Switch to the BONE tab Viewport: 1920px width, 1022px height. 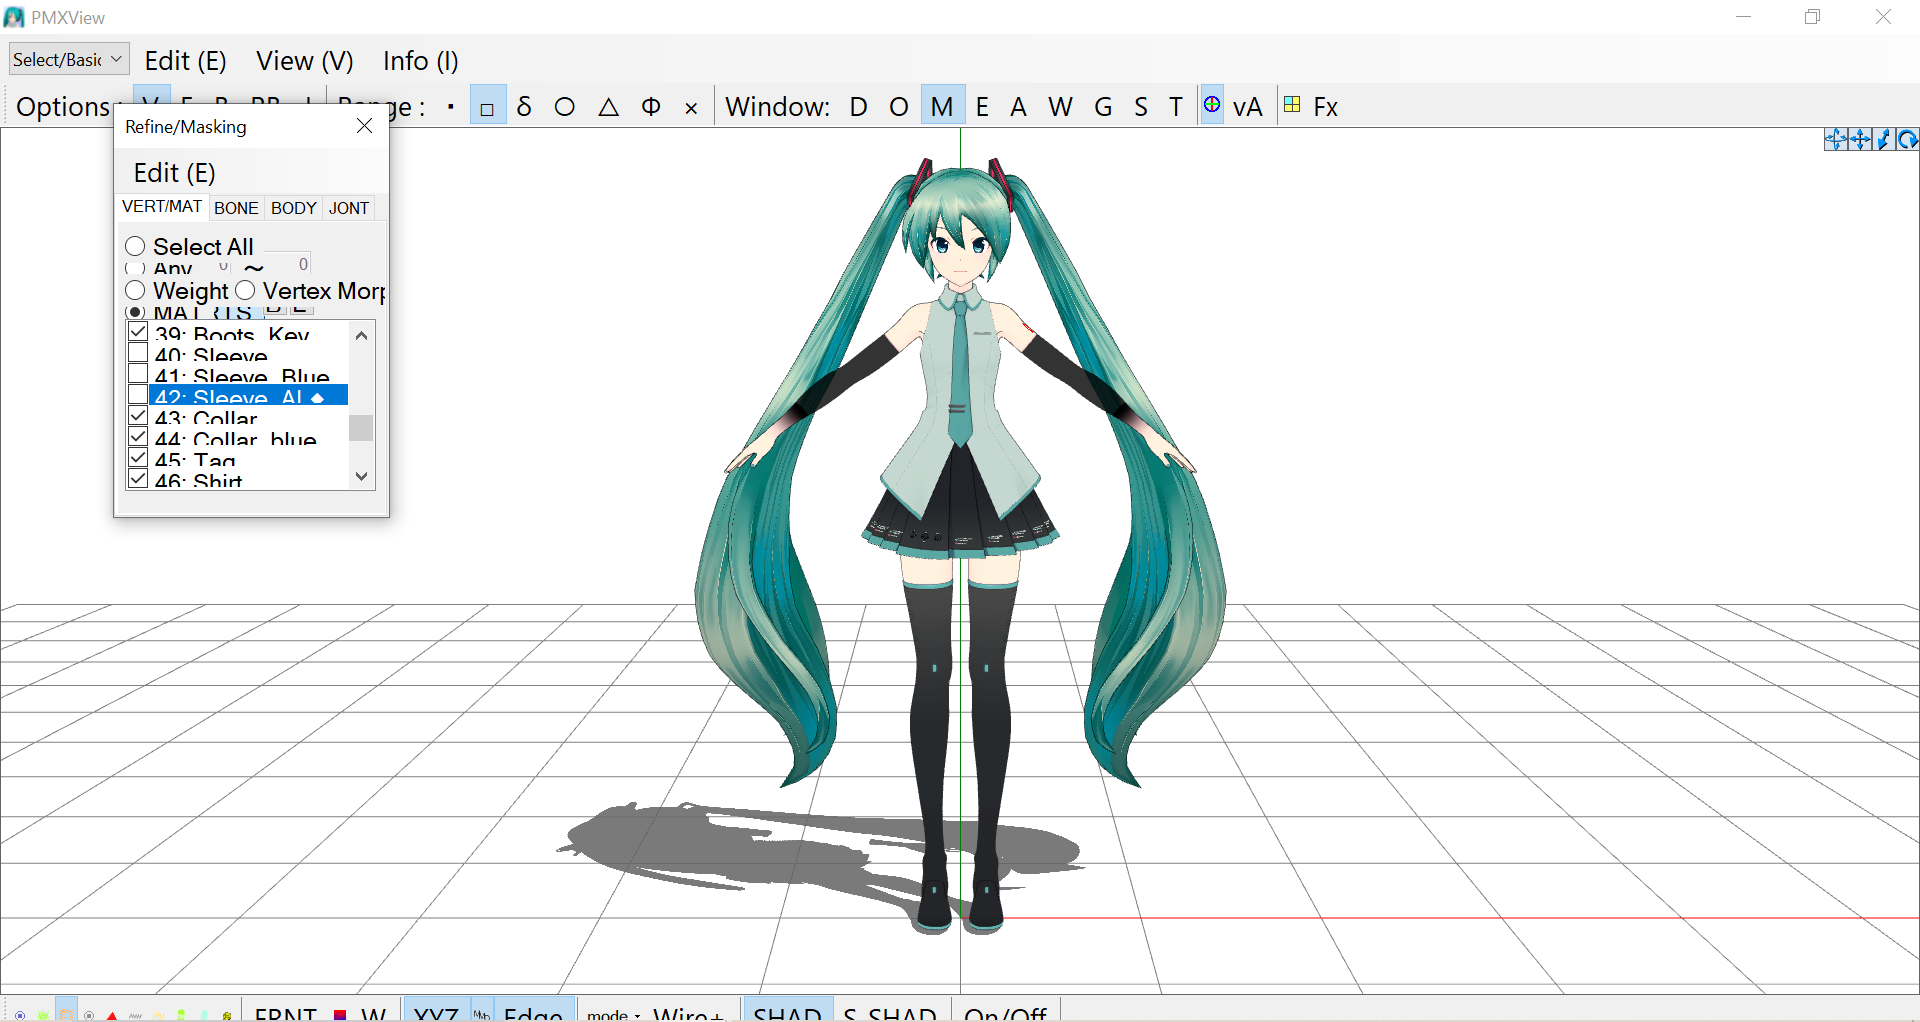coord(236,208)
